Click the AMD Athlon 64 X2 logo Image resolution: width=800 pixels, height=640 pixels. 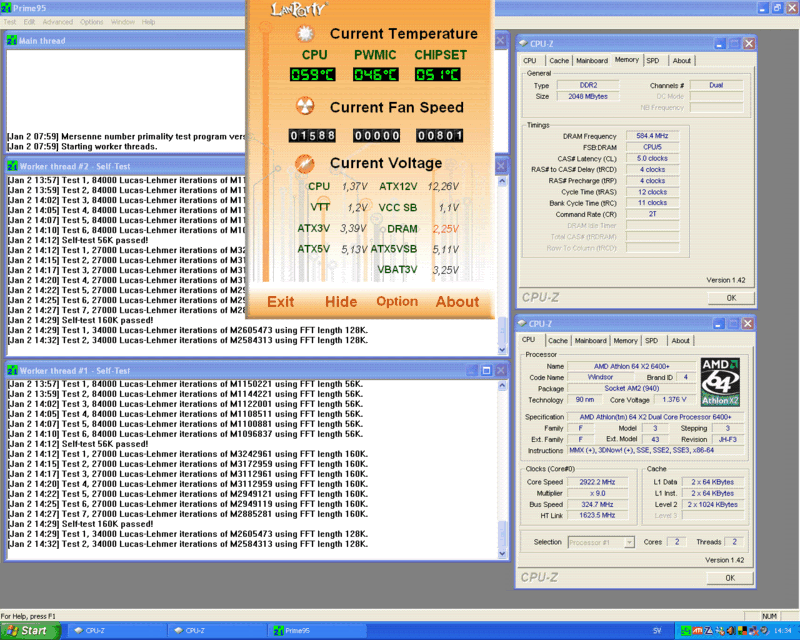click(720, 382)
